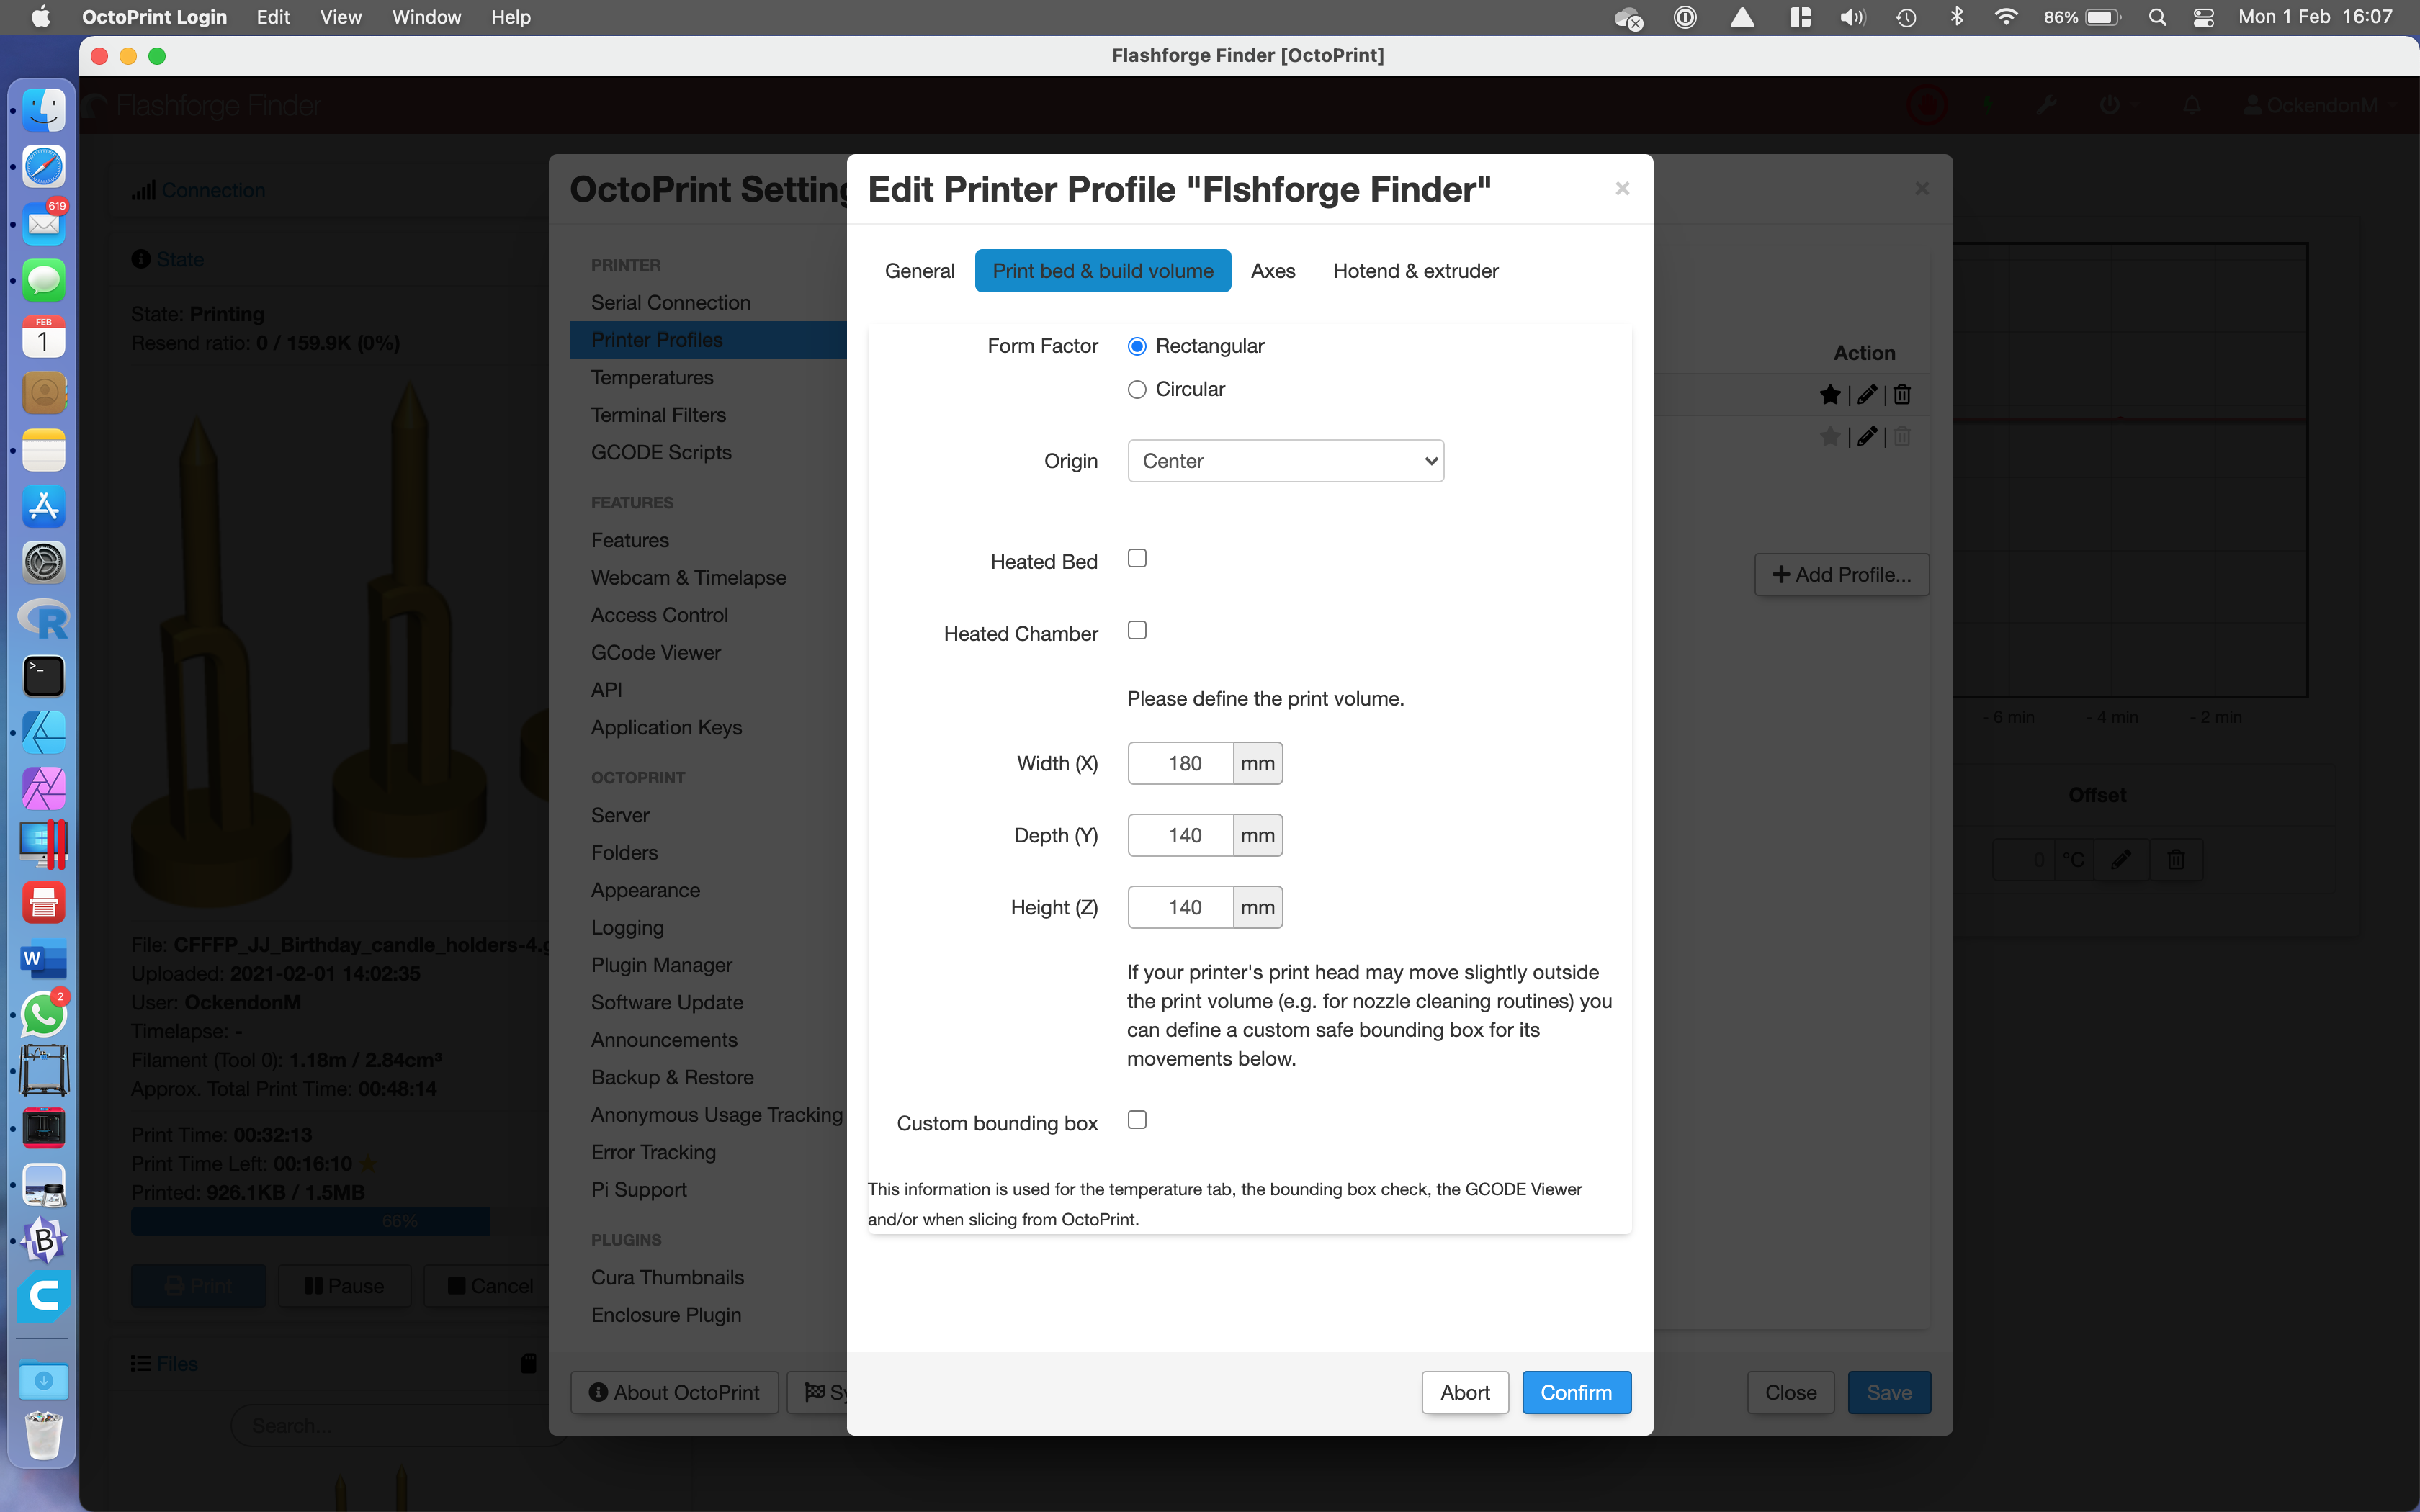Delete first printer profile with trash icon
Screen dimensions: 2420x1512
1902,394
